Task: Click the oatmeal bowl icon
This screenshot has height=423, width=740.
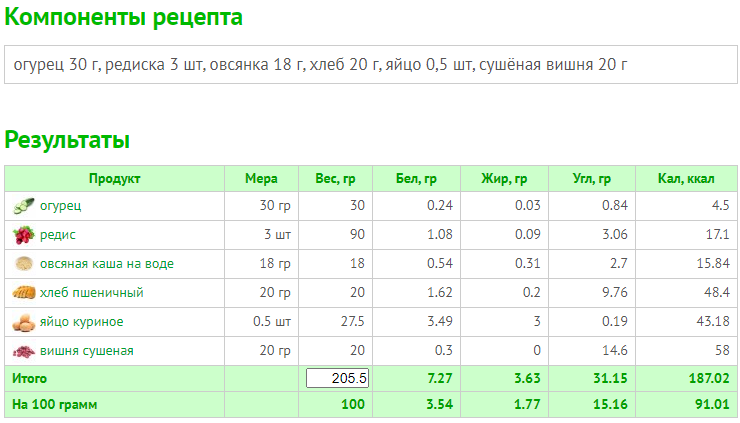Action: (x=24, y=263)
